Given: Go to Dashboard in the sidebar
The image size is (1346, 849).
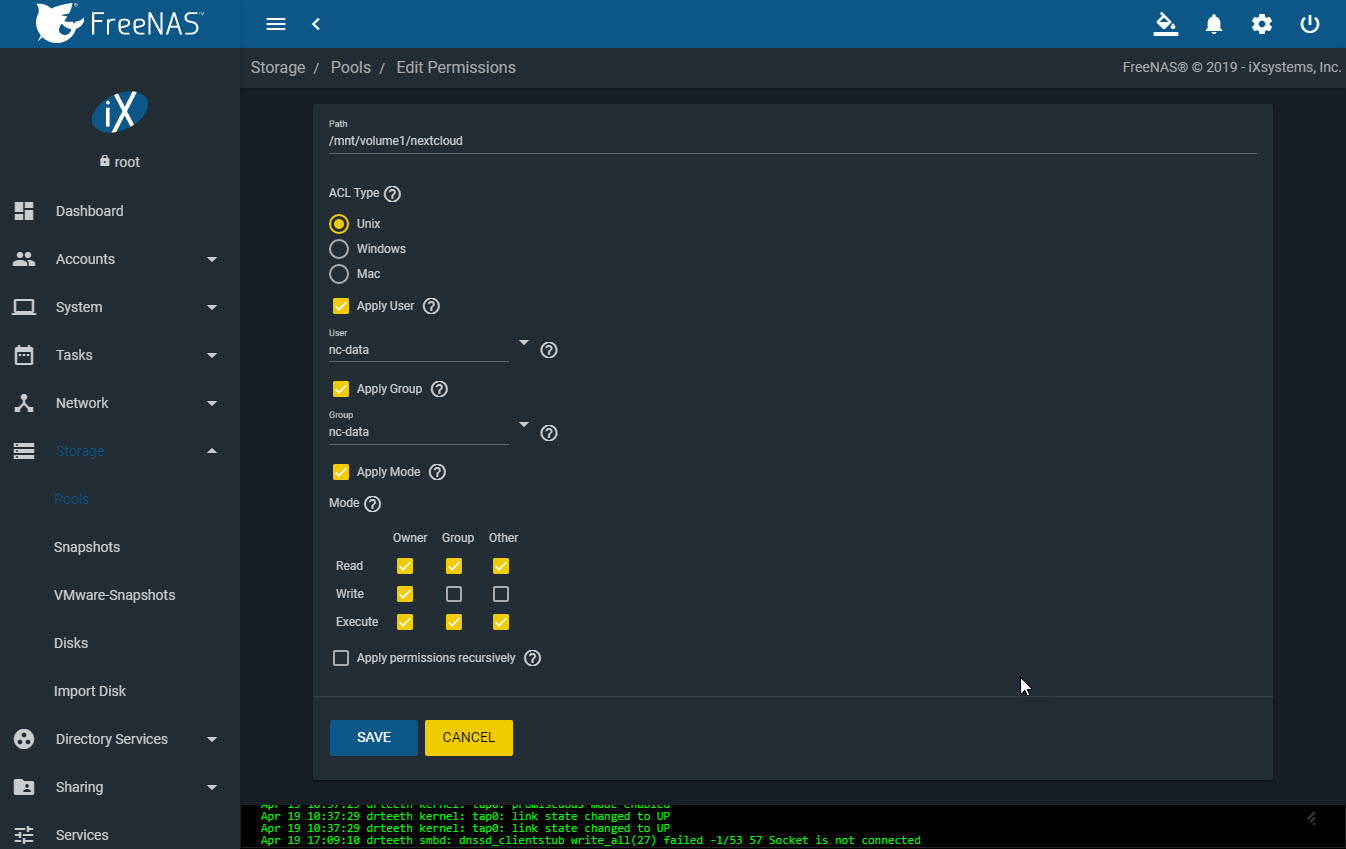Looking at the screenshot, I should pyautogui.click(x=90, y=211).
